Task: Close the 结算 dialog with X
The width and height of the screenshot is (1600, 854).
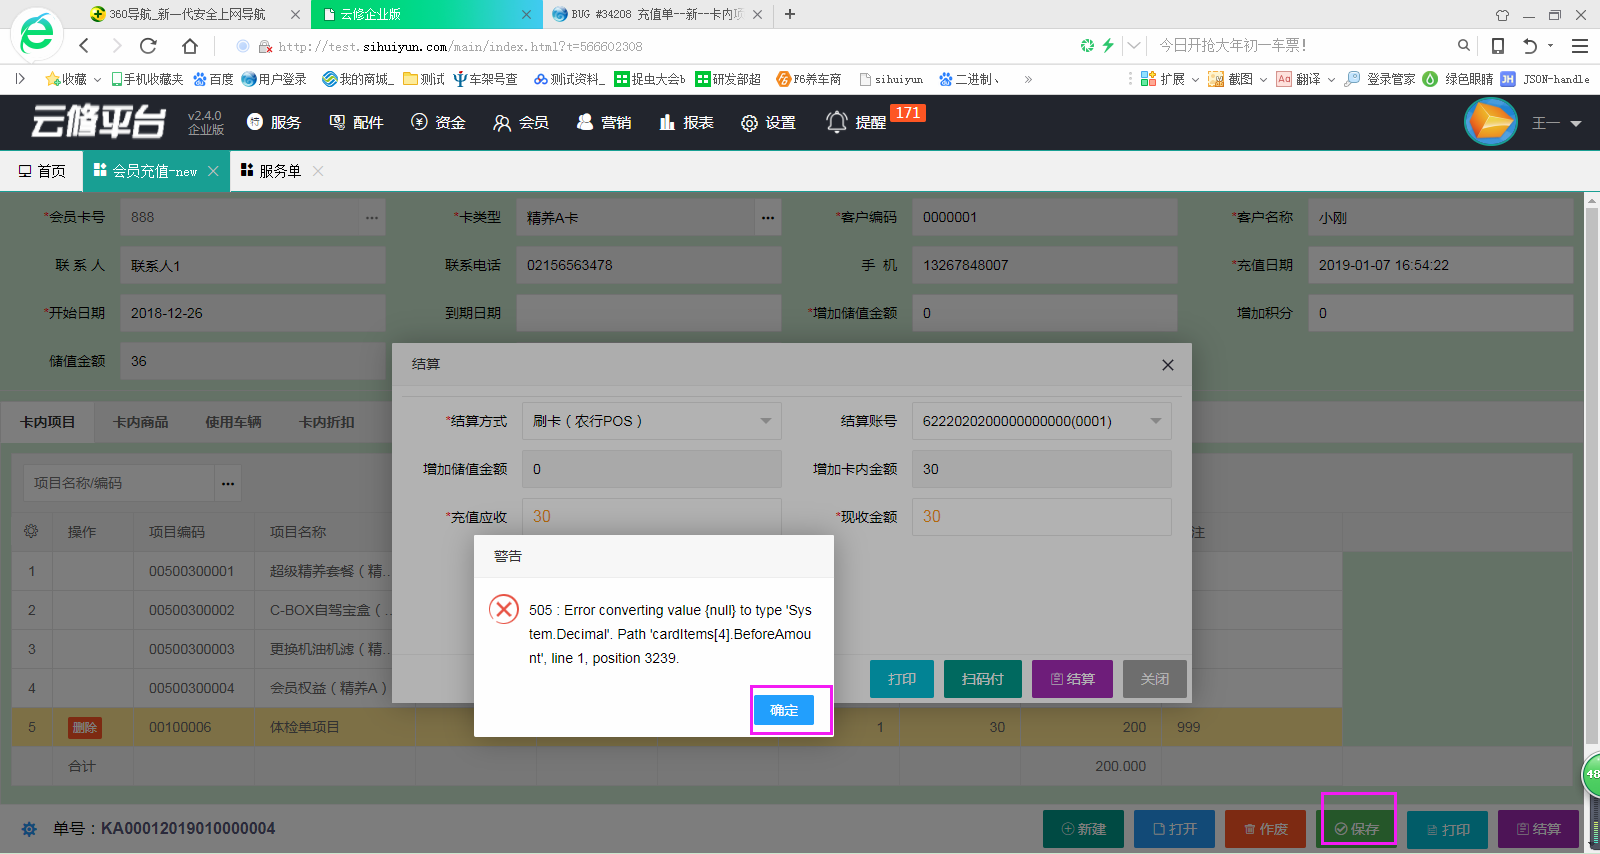Action: [1167, 365]
